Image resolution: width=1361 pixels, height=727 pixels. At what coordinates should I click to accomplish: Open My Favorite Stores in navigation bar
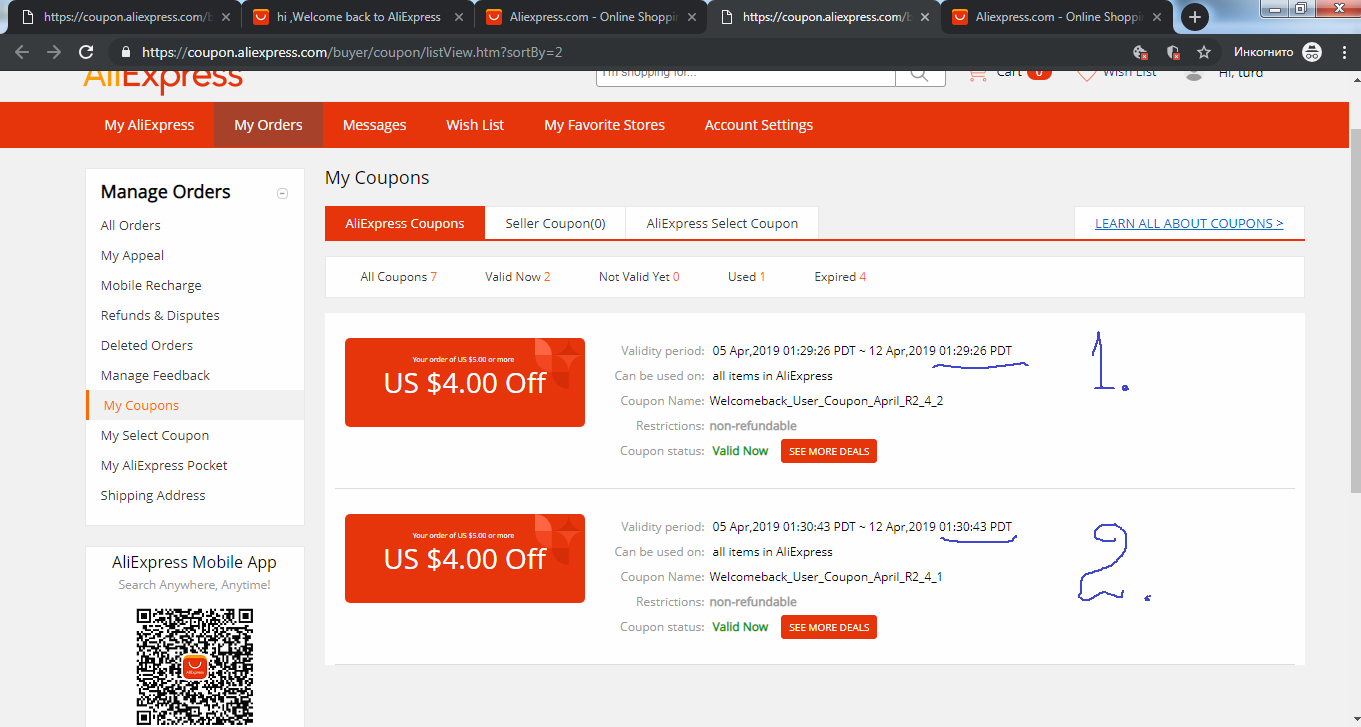point(604,125)
